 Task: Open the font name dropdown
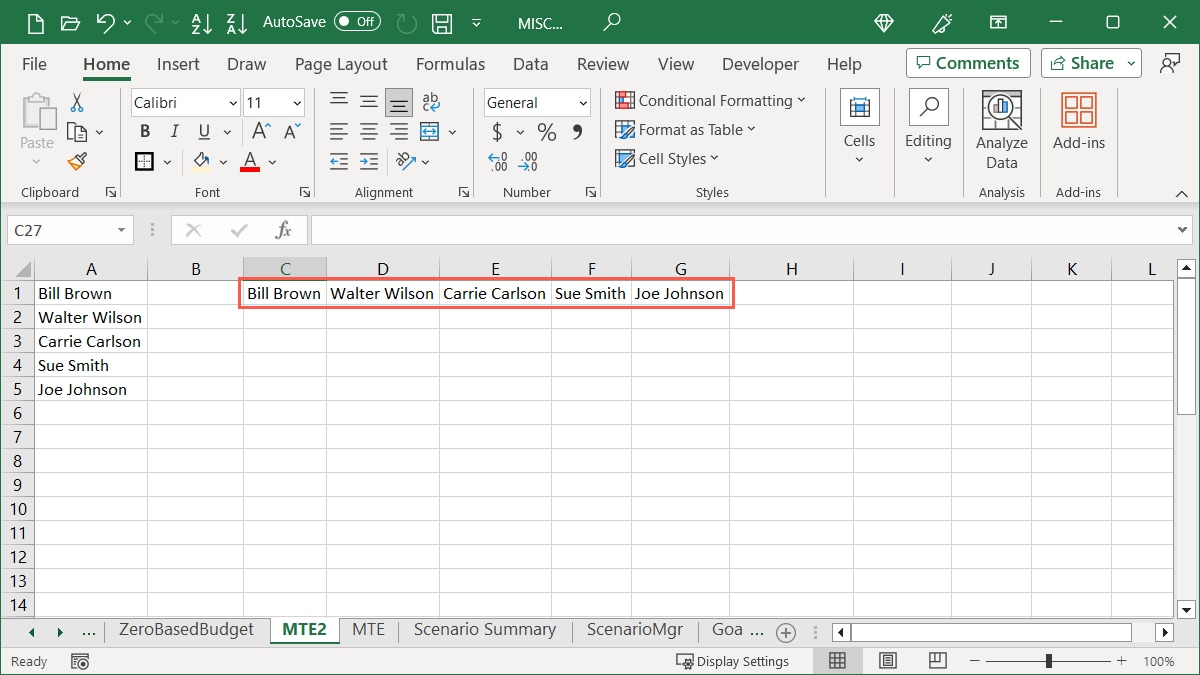click(x=232, y=102)
